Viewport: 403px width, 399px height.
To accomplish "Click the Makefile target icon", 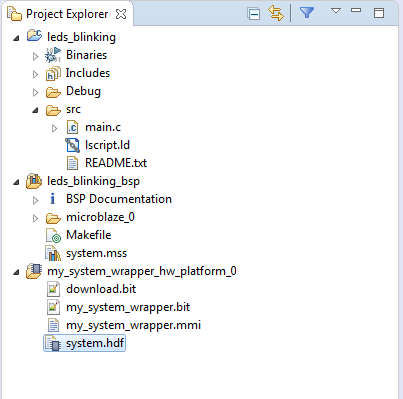I will [53, 236].
